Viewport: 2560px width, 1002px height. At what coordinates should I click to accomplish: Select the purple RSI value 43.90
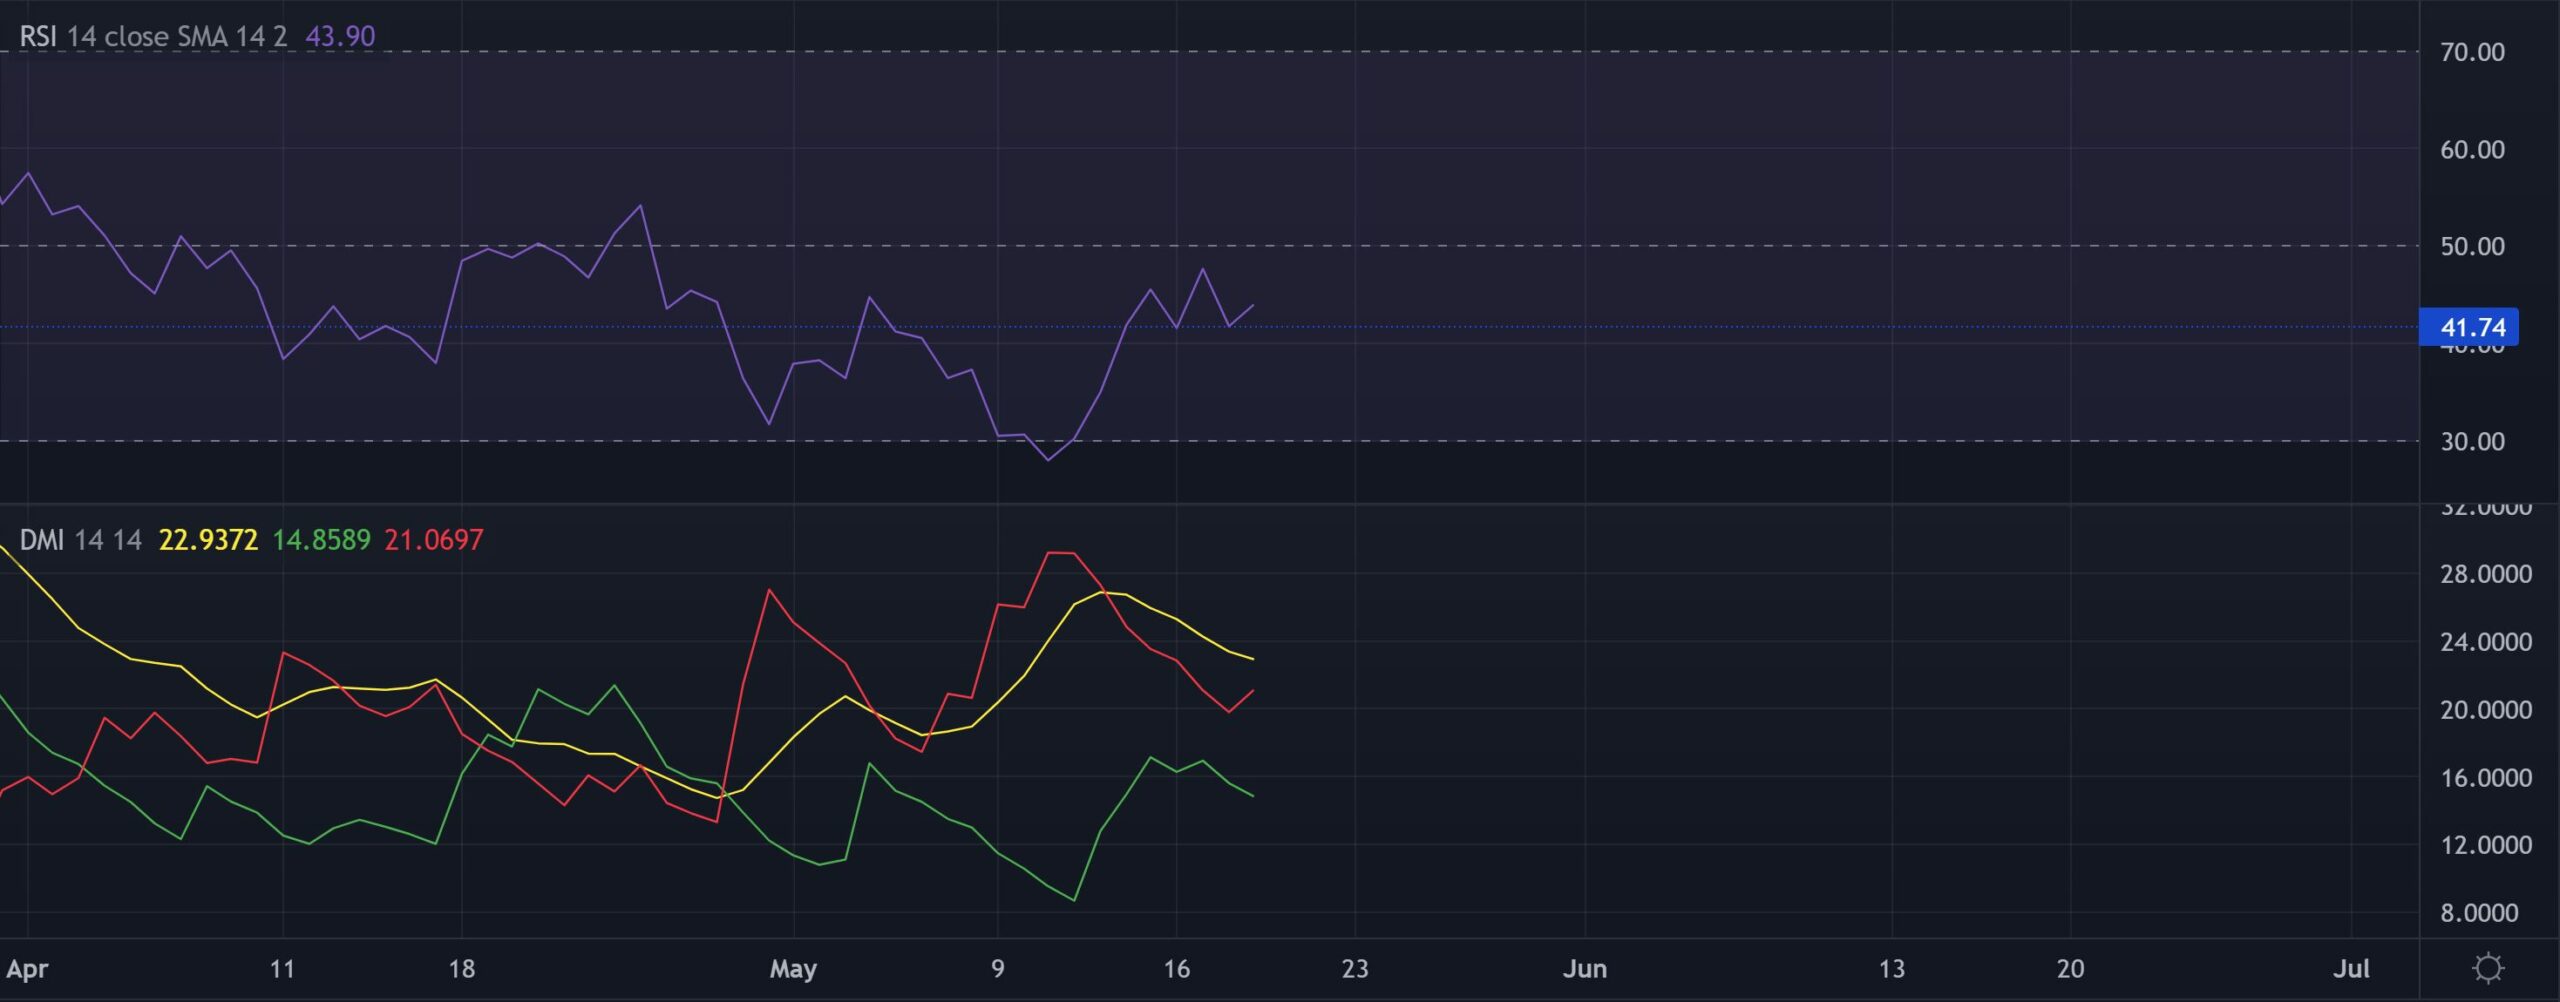pos(345,37)
